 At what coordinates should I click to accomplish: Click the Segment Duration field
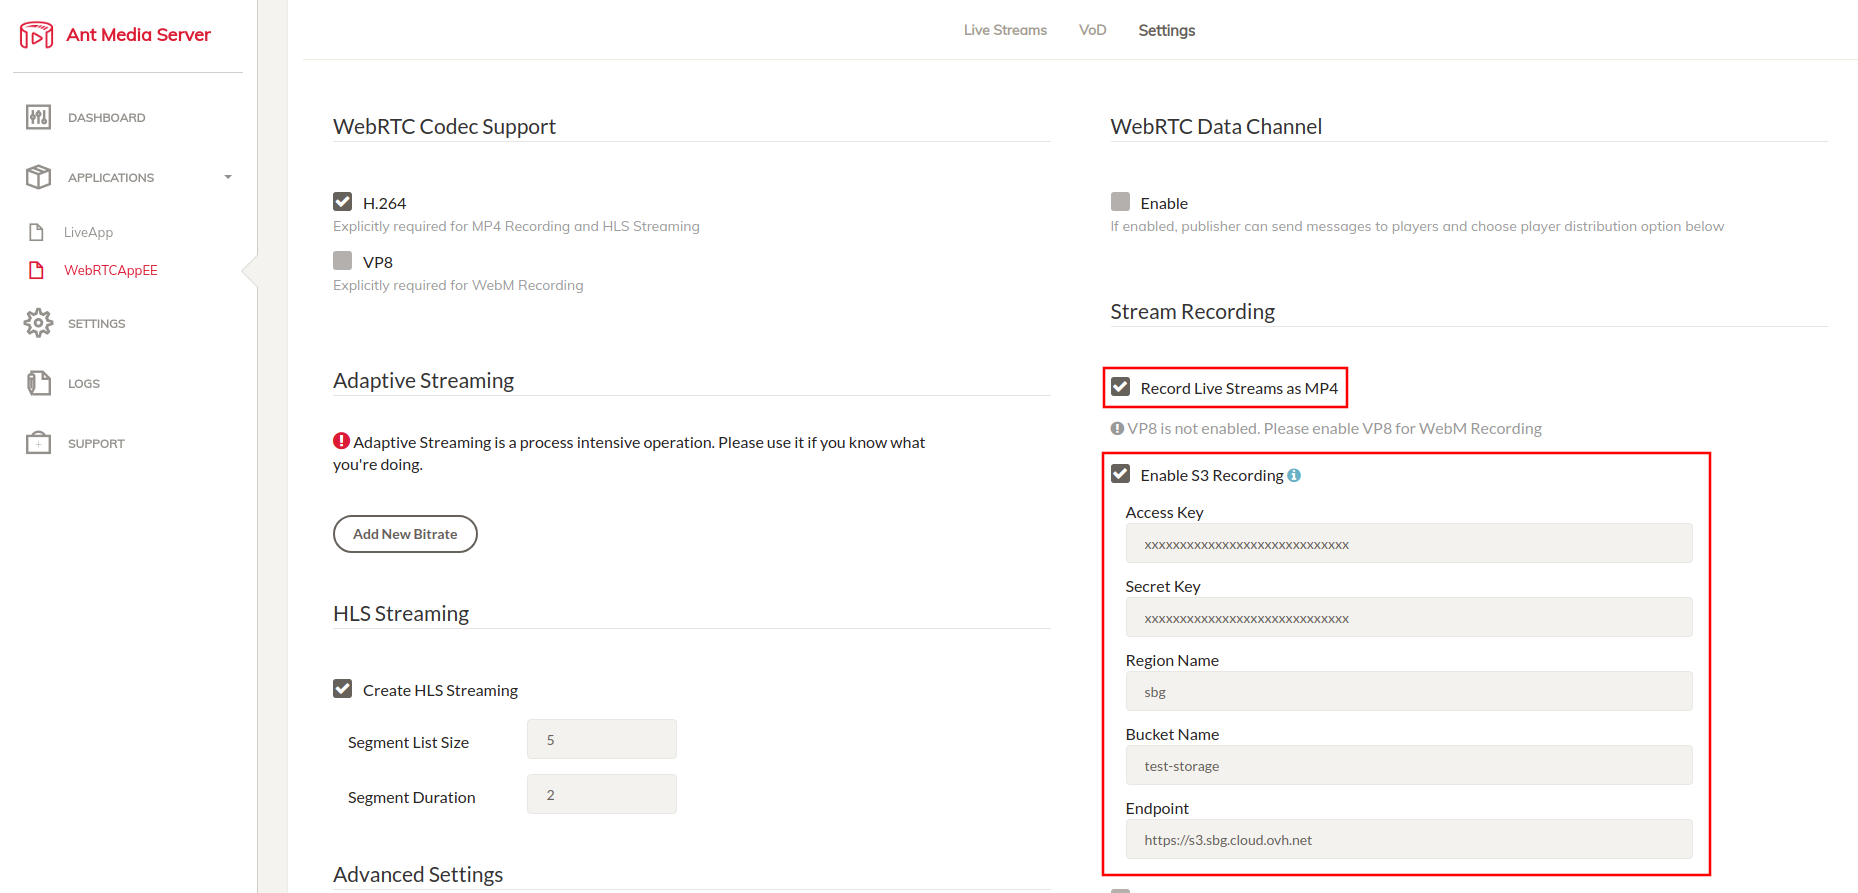coord(602,794)
